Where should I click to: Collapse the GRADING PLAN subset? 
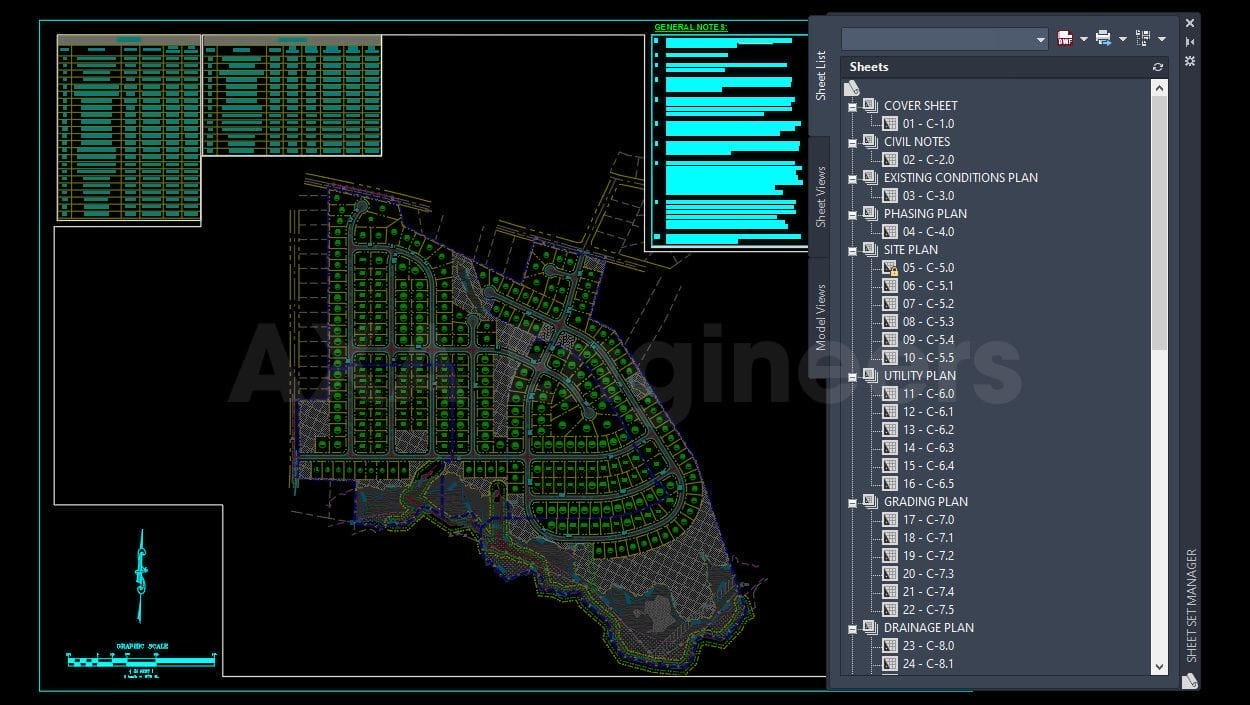[853, 501]
